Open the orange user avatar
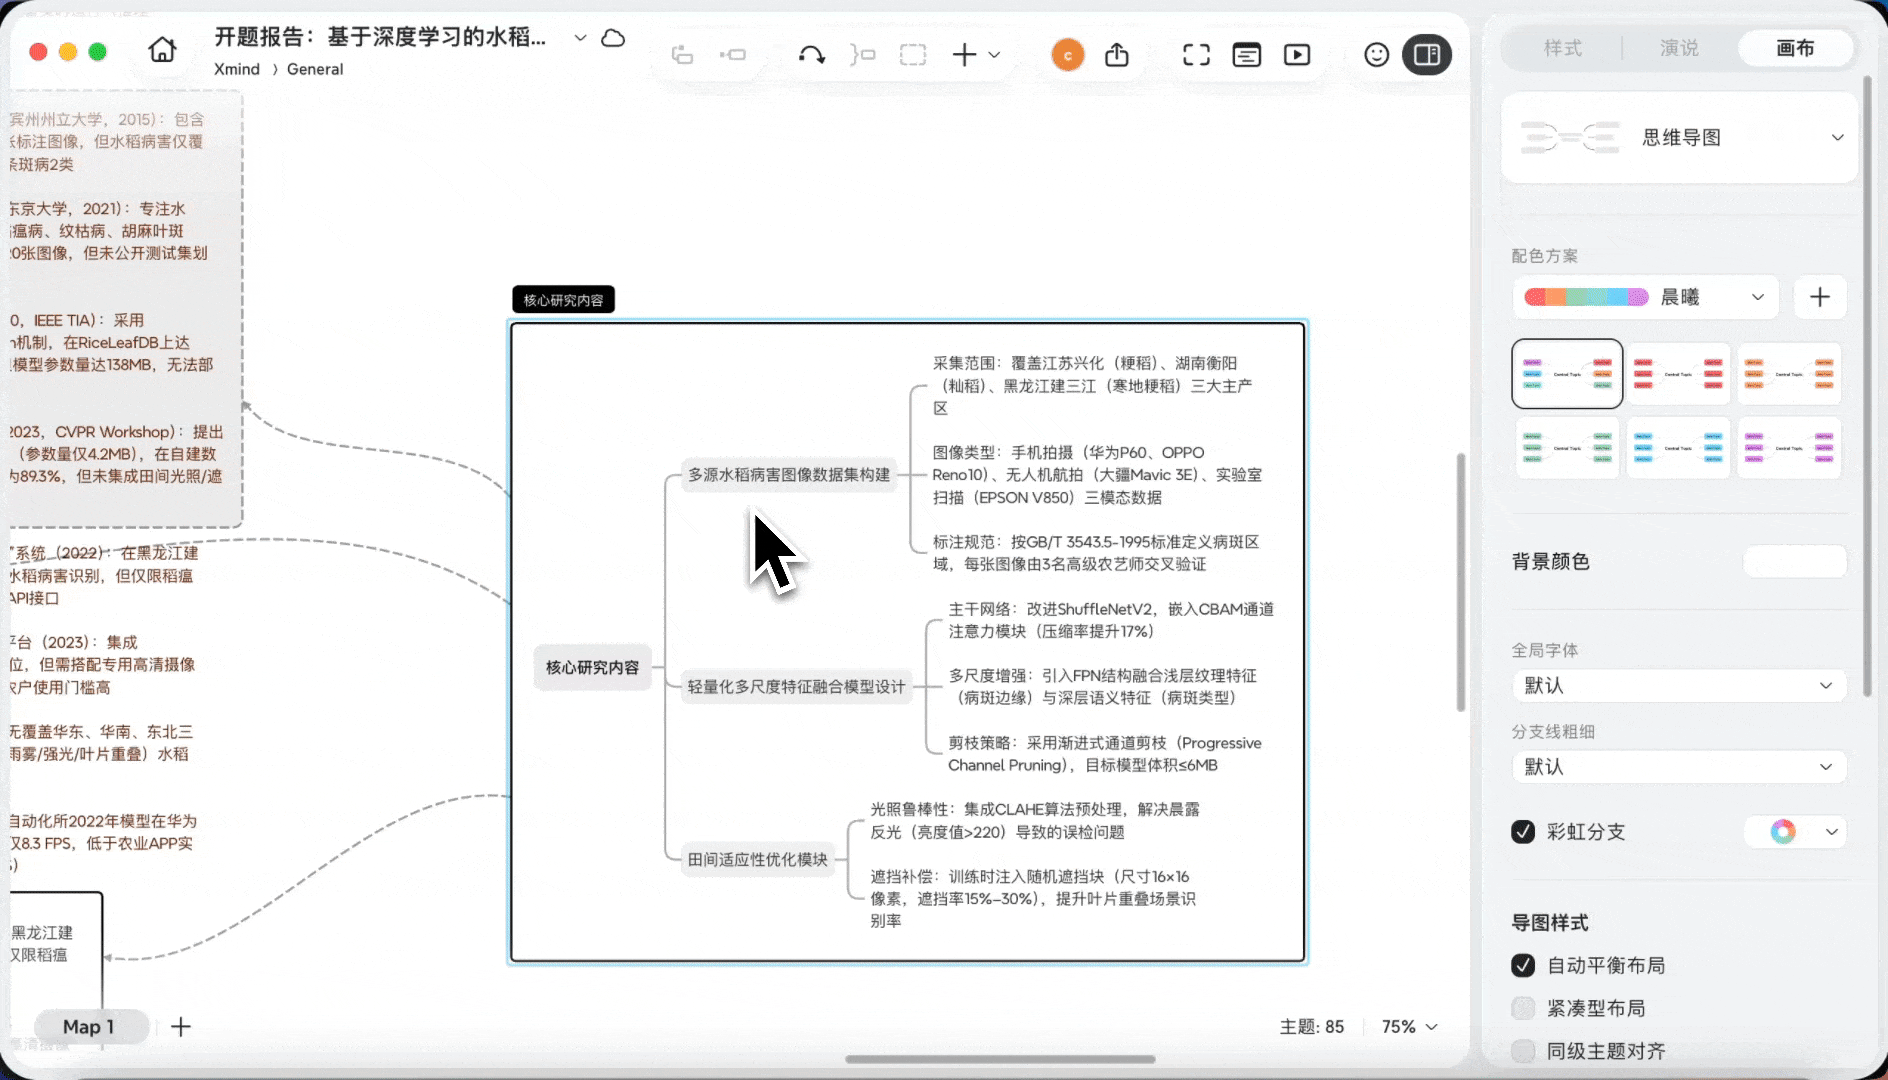This screenshot has height=1080, width=1888. 1068,55
